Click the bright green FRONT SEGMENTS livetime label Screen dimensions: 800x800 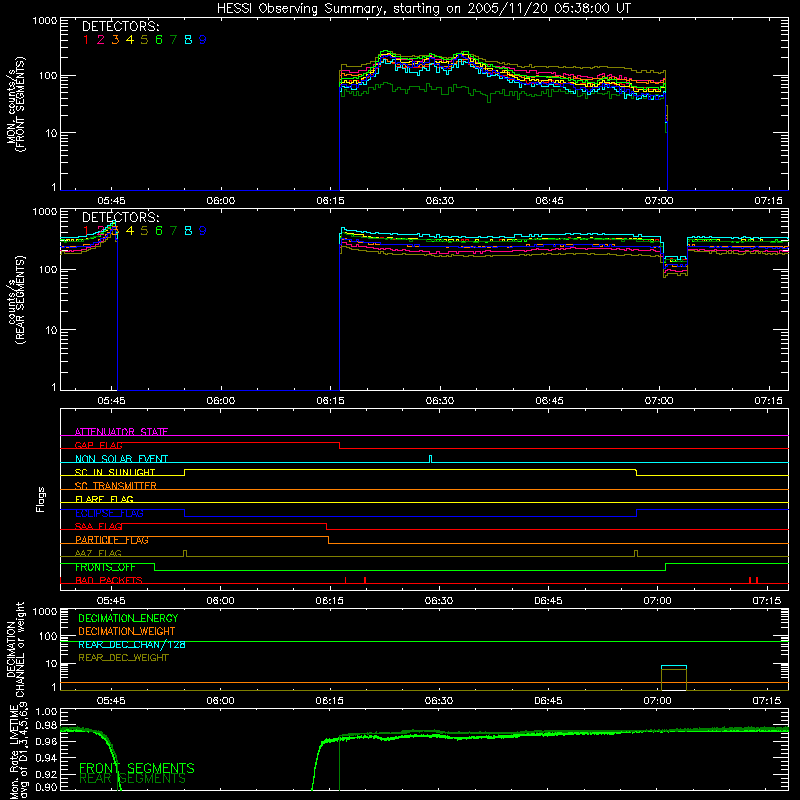point(137,768)
